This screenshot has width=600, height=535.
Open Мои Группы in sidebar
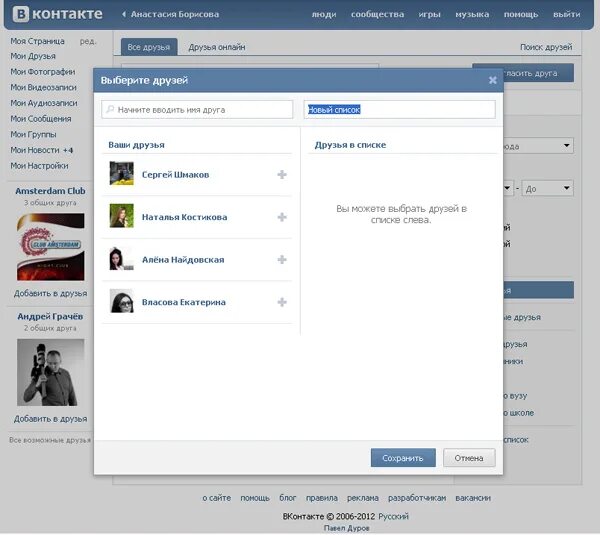pos(33,135)
